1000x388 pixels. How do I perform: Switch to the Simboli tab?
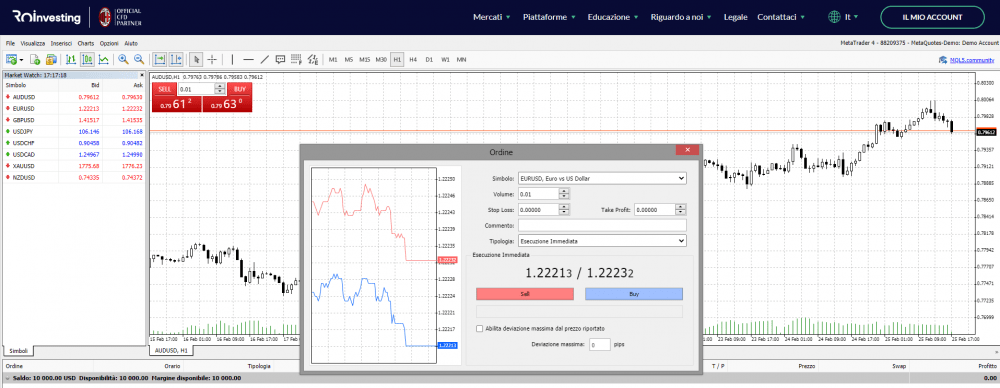click(x=18, y=351)
